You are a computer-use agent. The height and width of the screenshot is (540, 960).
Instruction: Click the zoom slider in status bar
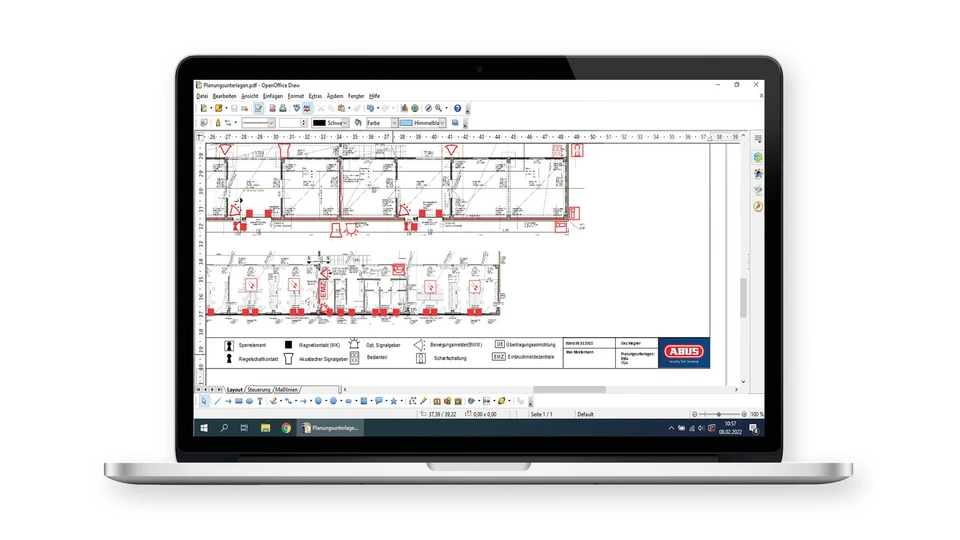718,414
